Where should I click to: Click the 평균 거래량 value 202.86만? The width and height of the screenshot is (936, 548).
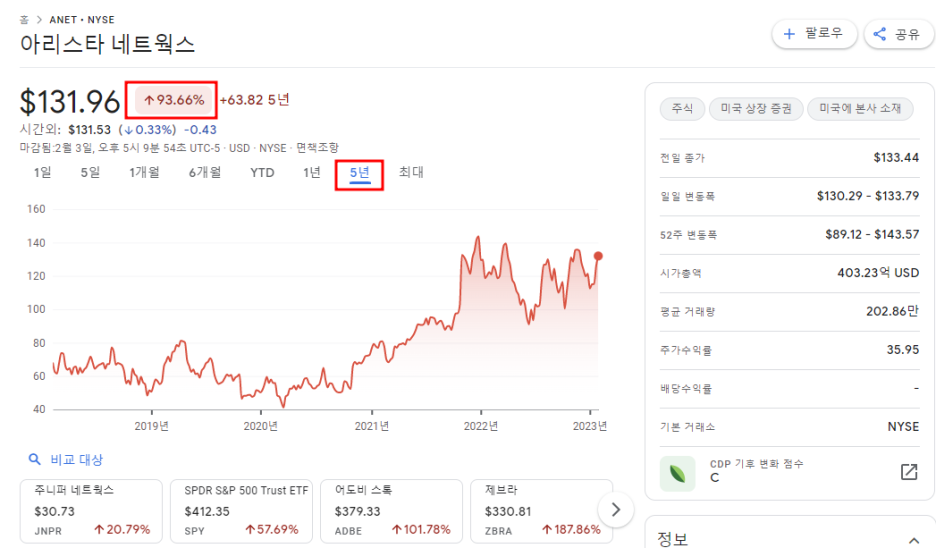point(892,311)
